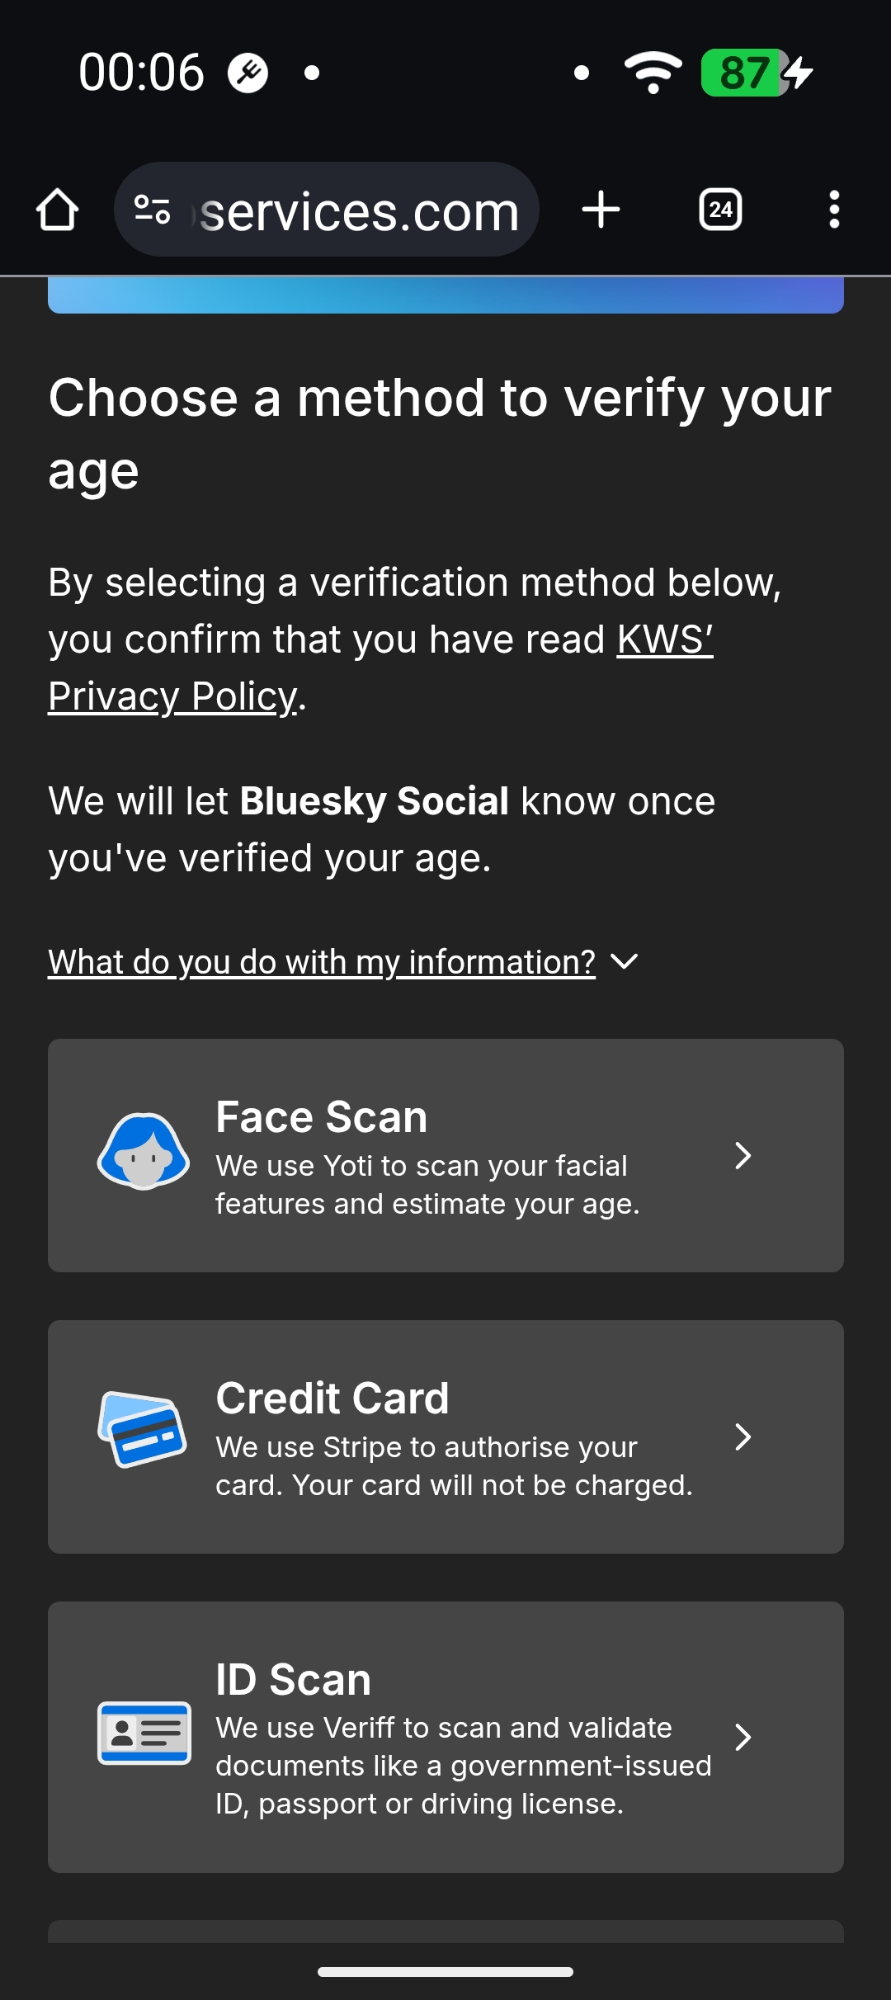This screenshot has width=891, height=2000.
Task: Expand the information dropdown chevron
Action: [x=625, y=962]
